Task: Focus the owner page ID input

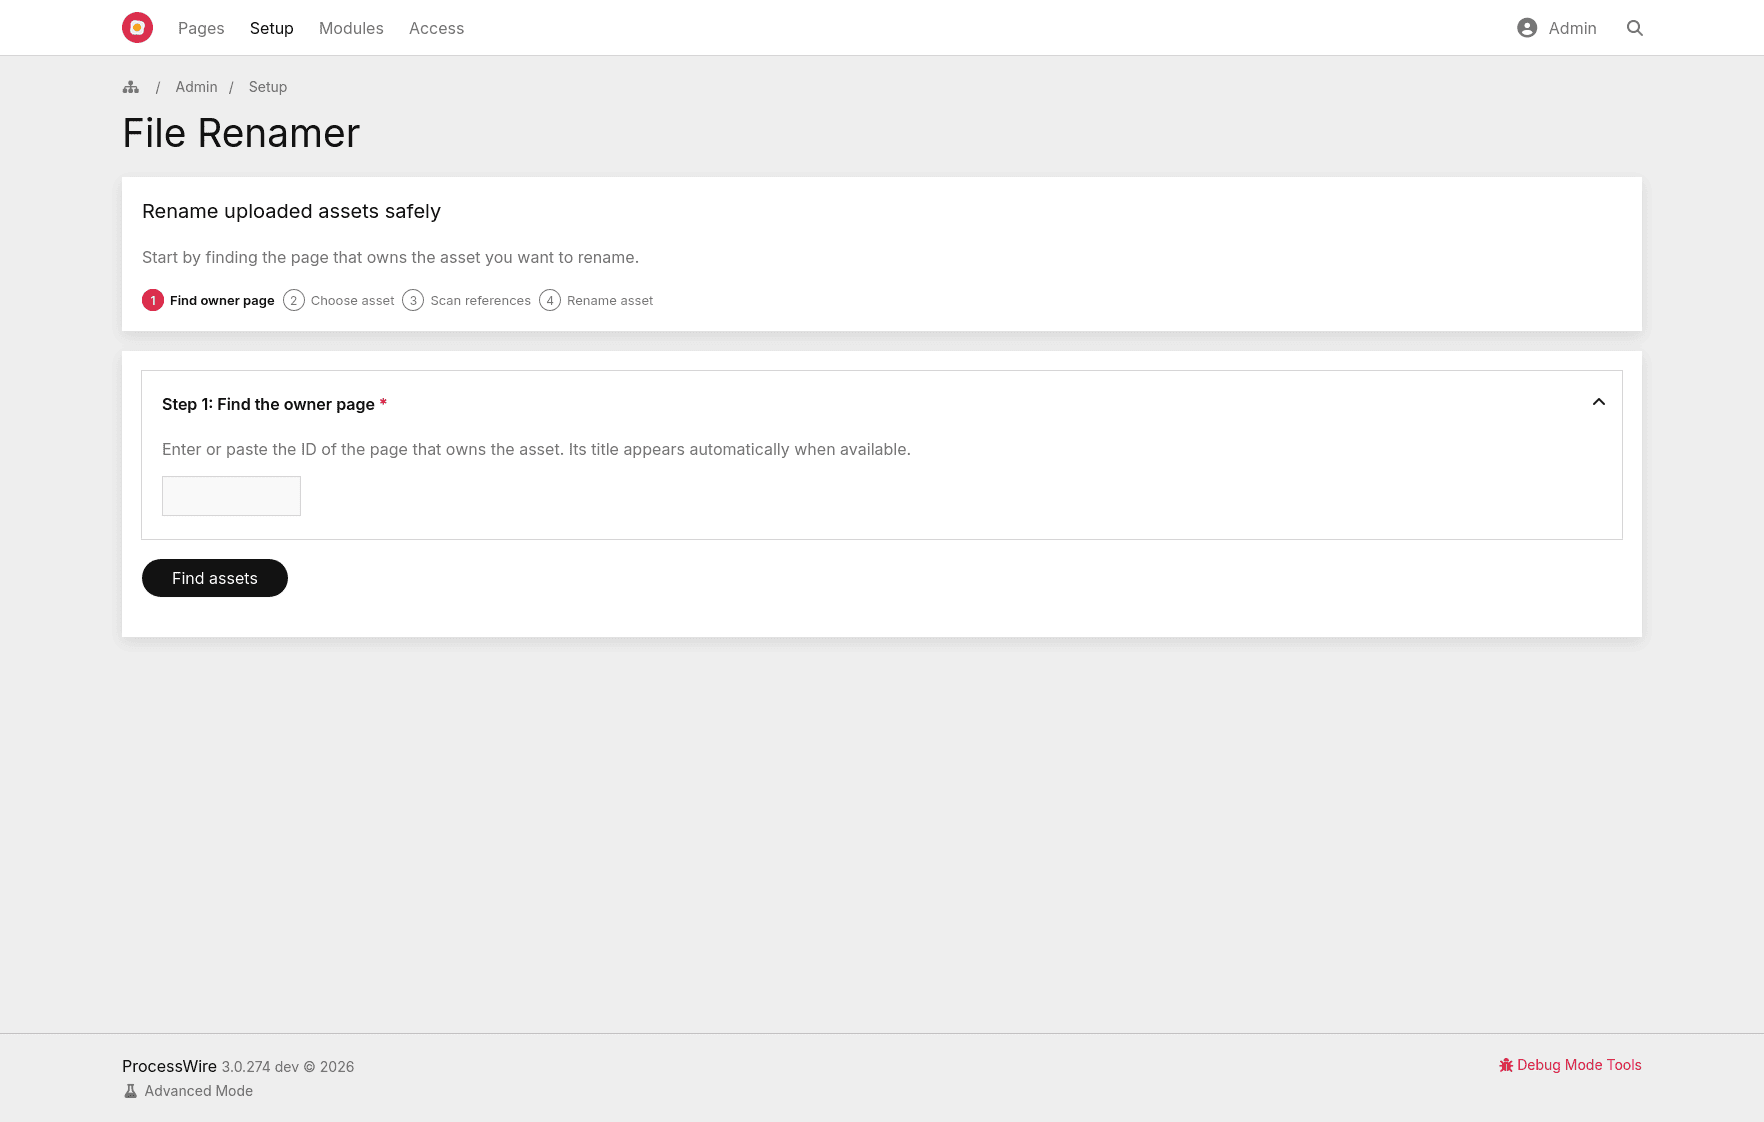Action: (231, 496)
